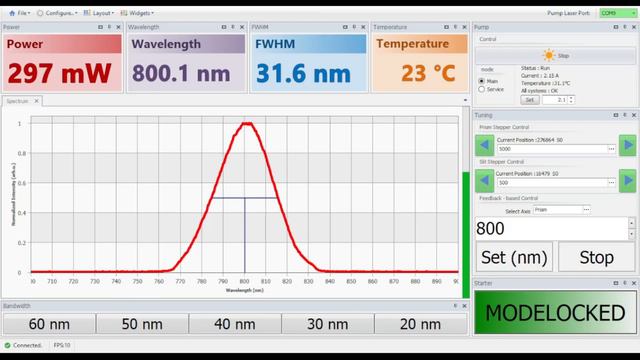Click the pump current value field 2.1
The height and width of the screenshot is (360, 640).
(555, 100)
